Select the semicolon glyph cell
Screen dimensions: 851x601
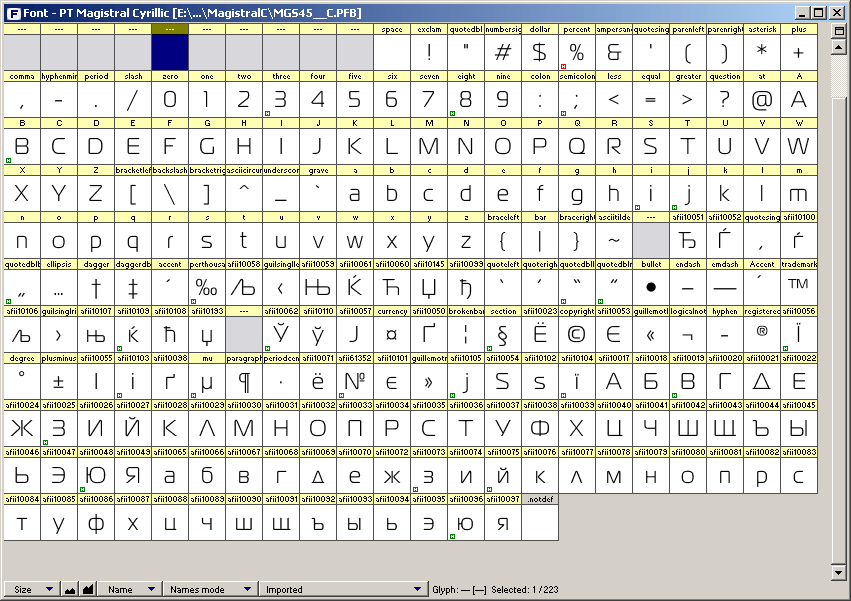click(577, 99)
